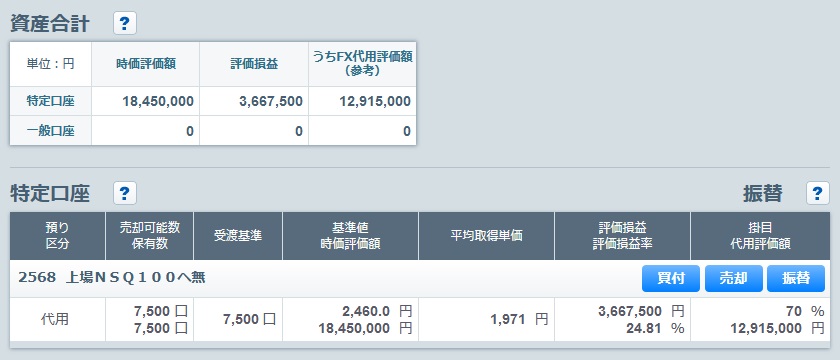Open help icon beside 振替 heading
This screenshot has width=840, height=360.
tap(818, 193)
